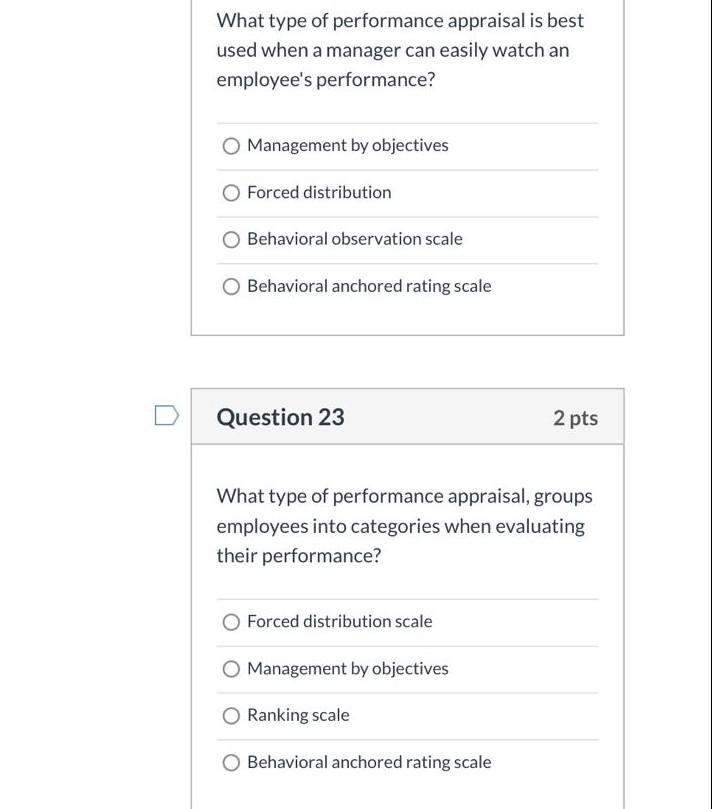Select "Behavioral observation scale" option
Screen dimensions: 712x809
231,239
